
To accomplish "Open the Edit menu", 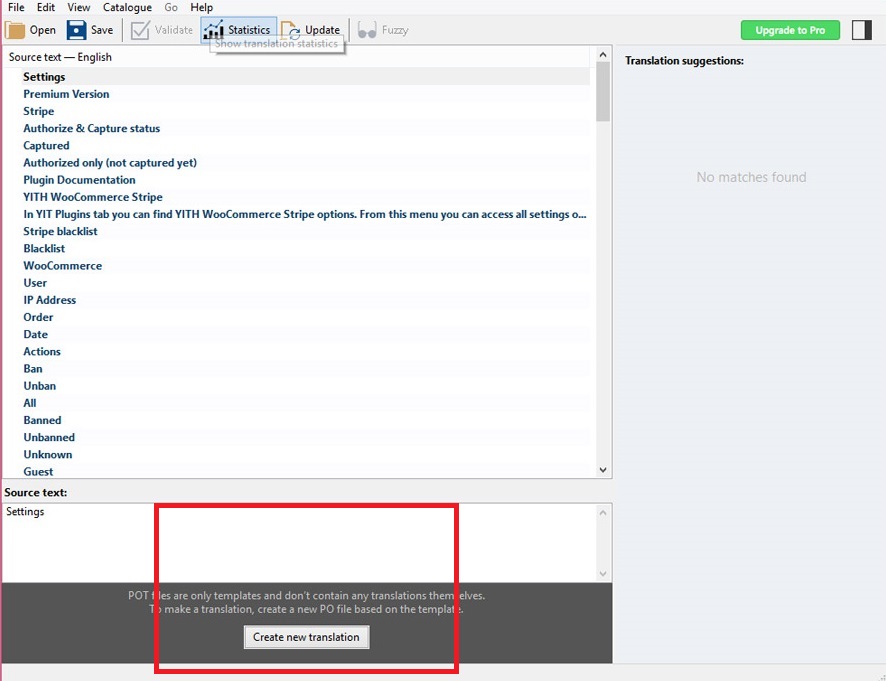I will point(46,7).
